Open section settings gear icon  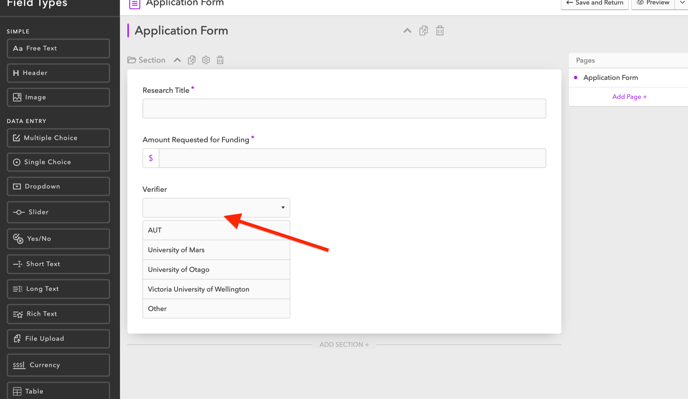pyautogui.click(x=206, y=60)
